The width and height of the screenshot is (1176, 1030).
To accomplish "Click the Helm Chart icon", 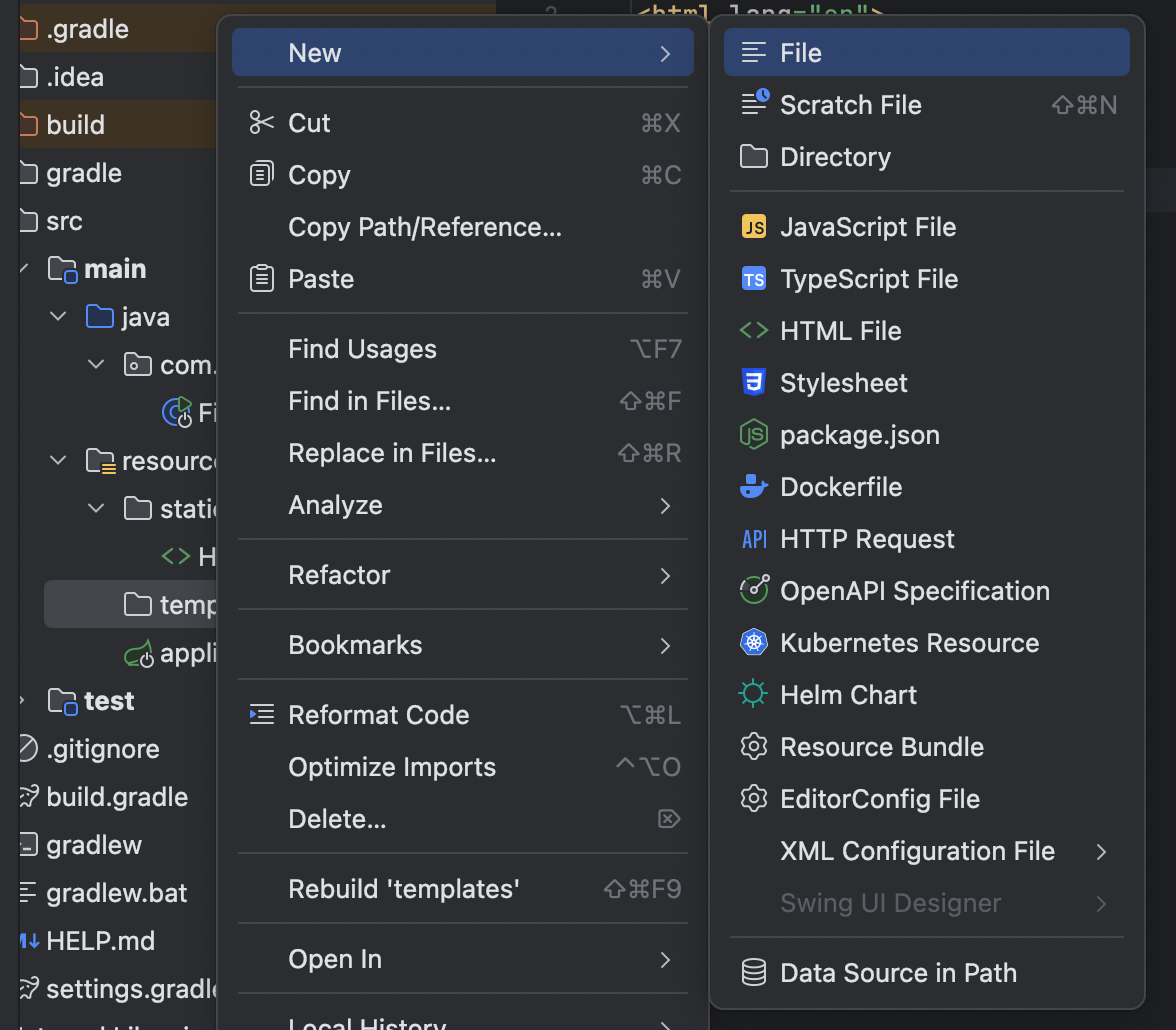I will 753,695.
